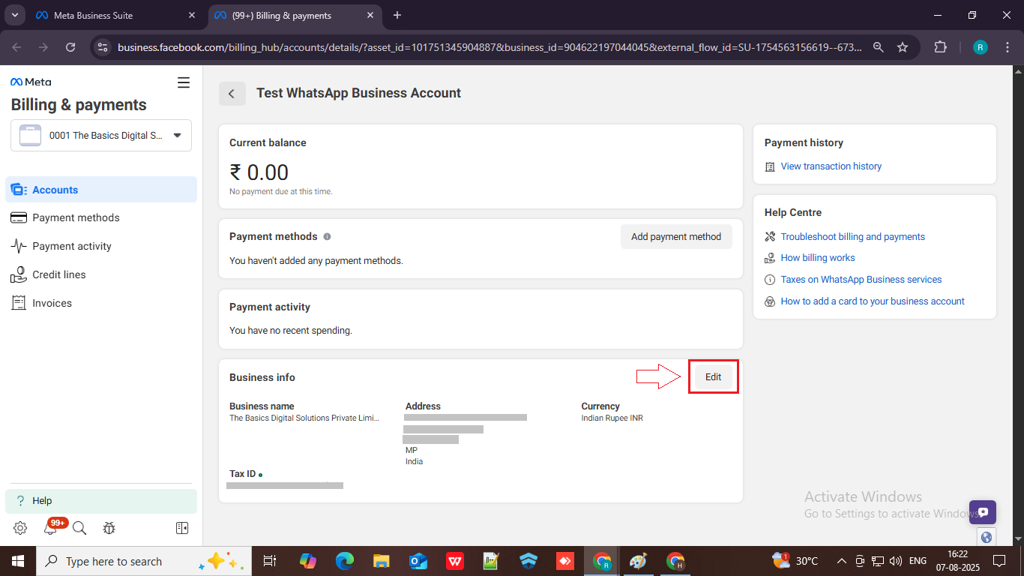Open How to add a card link
Screen dimensions: 1024x576
click(x=872, y=302)
